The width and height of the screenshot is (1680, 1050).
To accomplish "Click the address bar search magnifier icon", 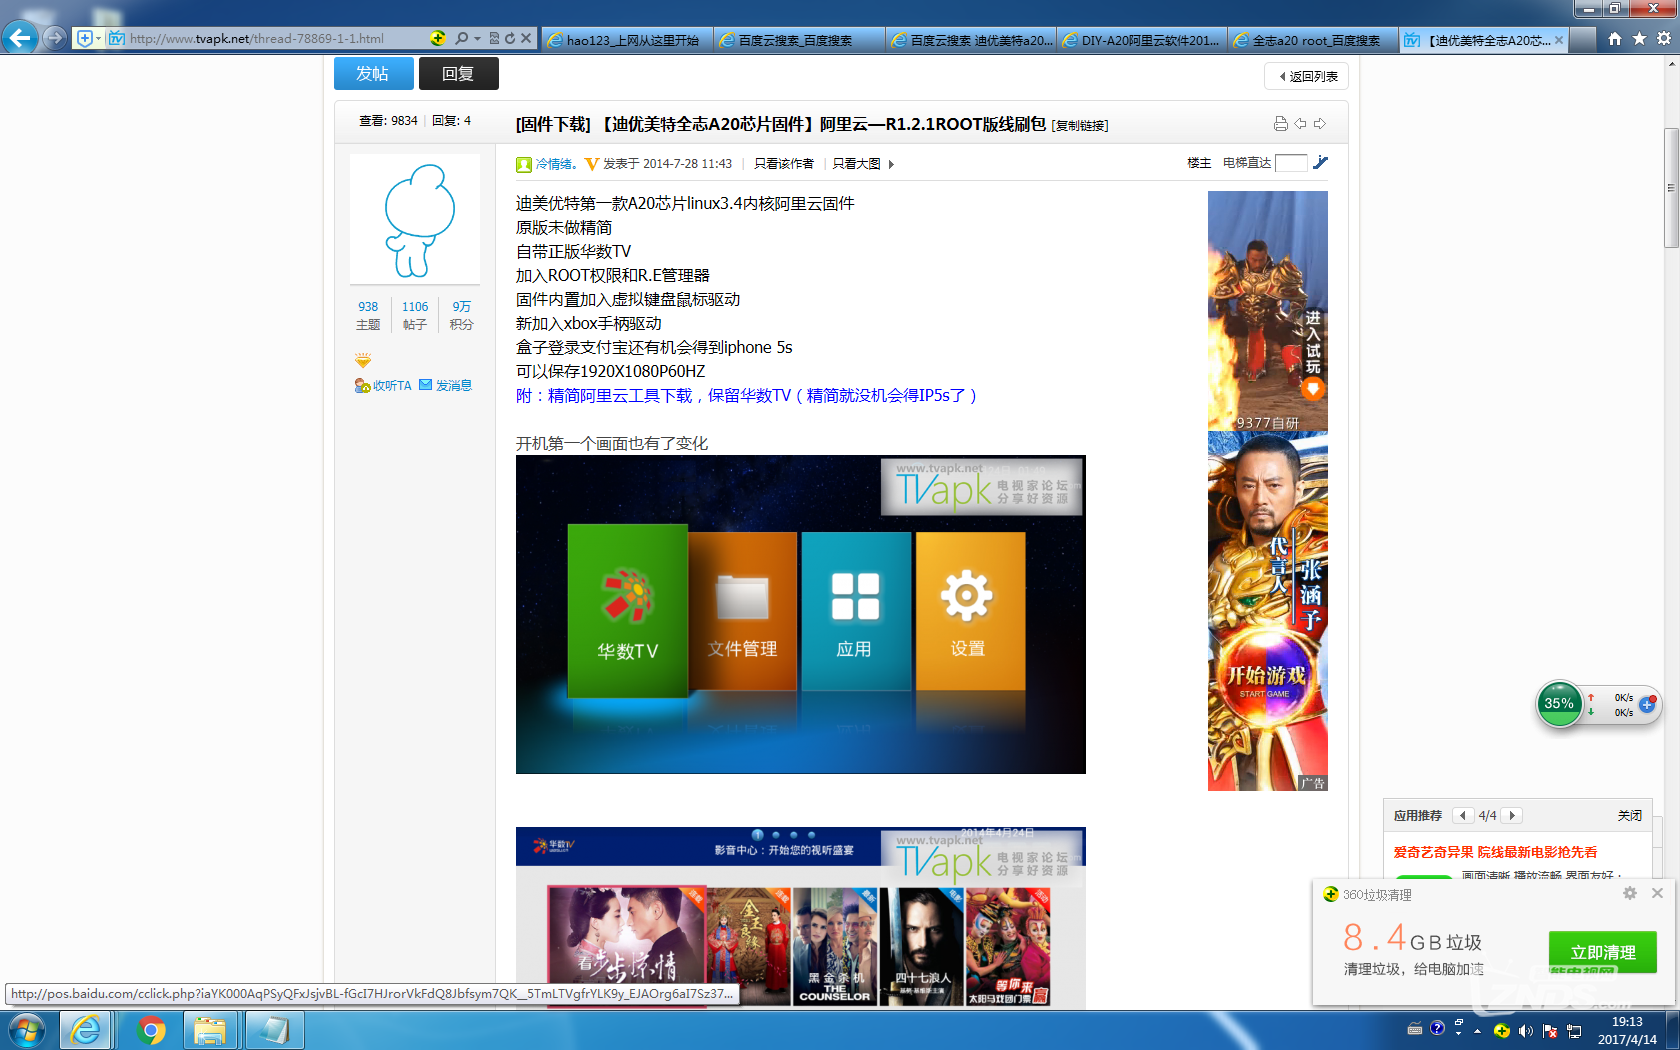I will (x=461, y=38).
